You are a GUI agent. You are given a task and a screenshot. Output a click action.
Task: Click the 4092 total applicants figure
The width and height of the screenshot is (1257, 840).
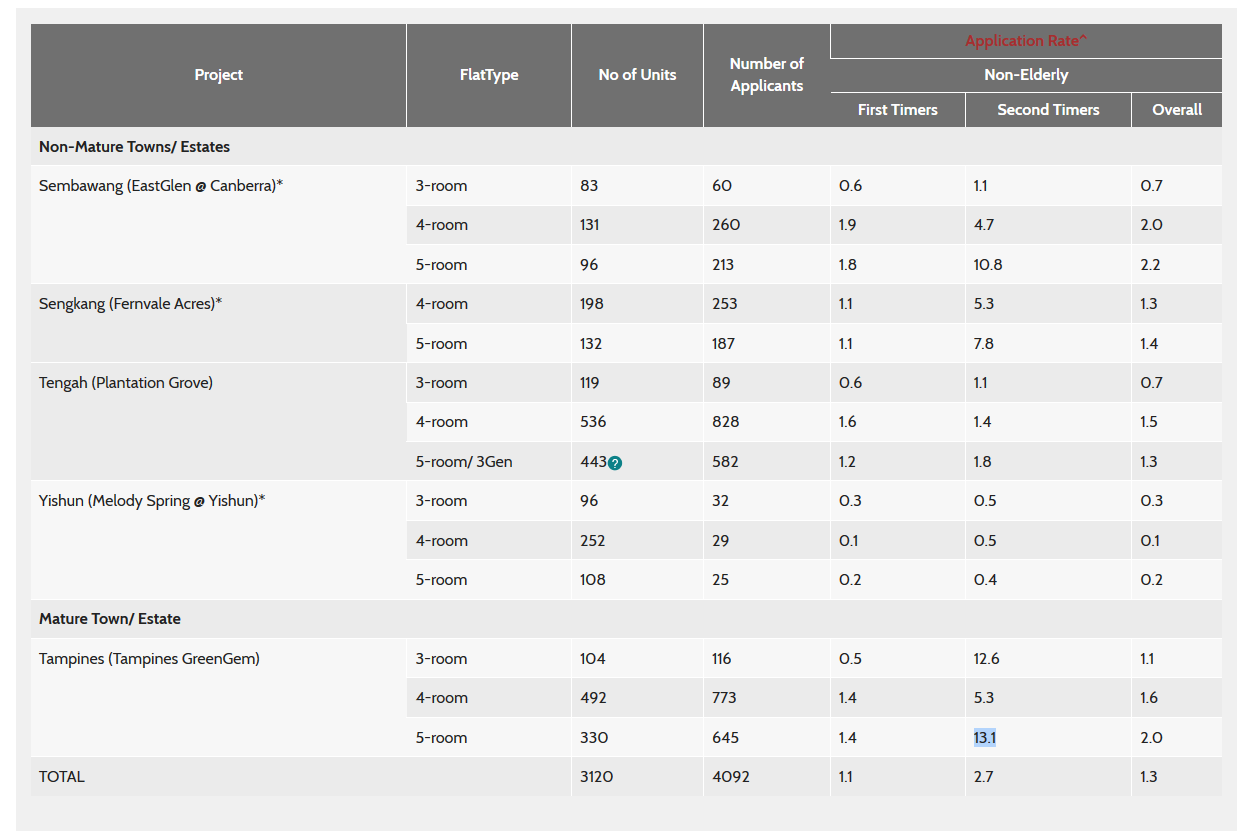[730, 777]
